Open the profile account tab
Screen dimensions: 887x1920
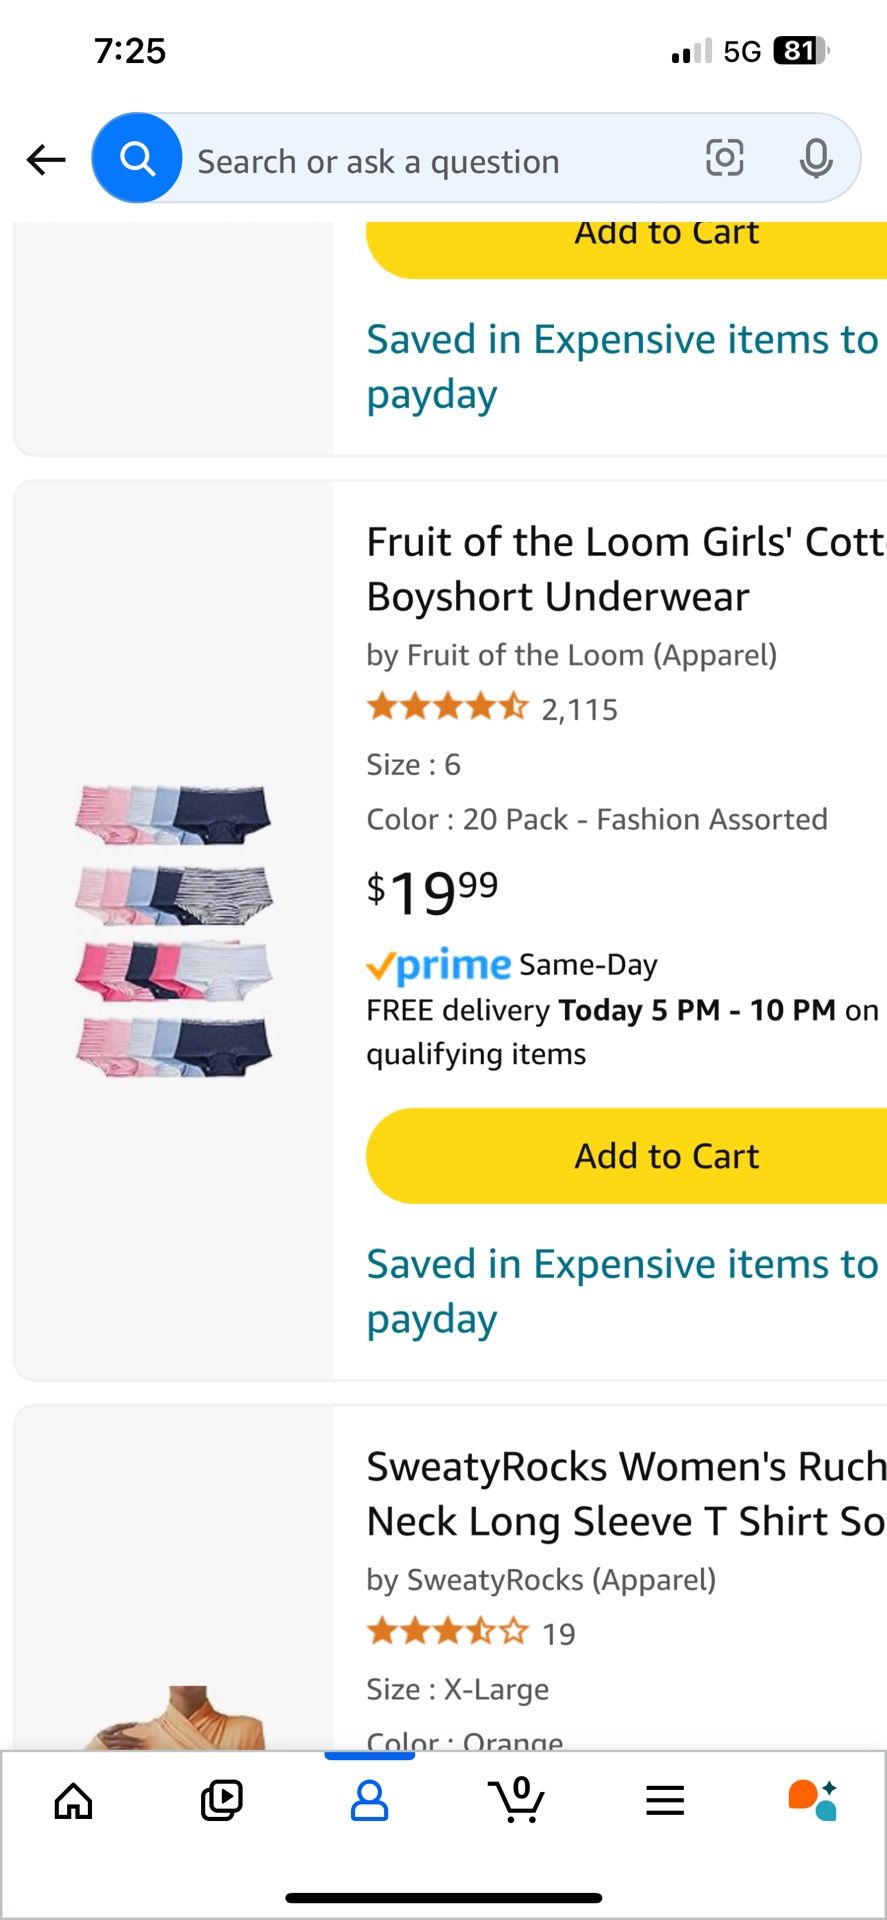[369, 1801]
